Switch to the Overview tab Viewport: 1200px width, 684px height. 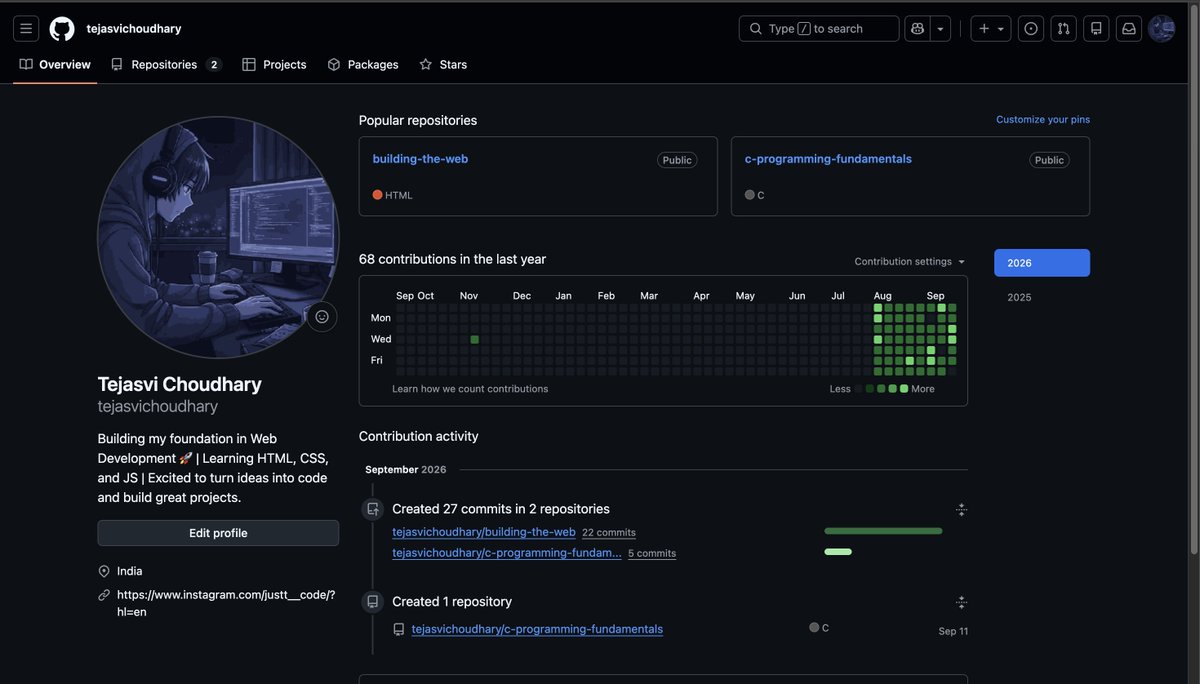(55, 65)
